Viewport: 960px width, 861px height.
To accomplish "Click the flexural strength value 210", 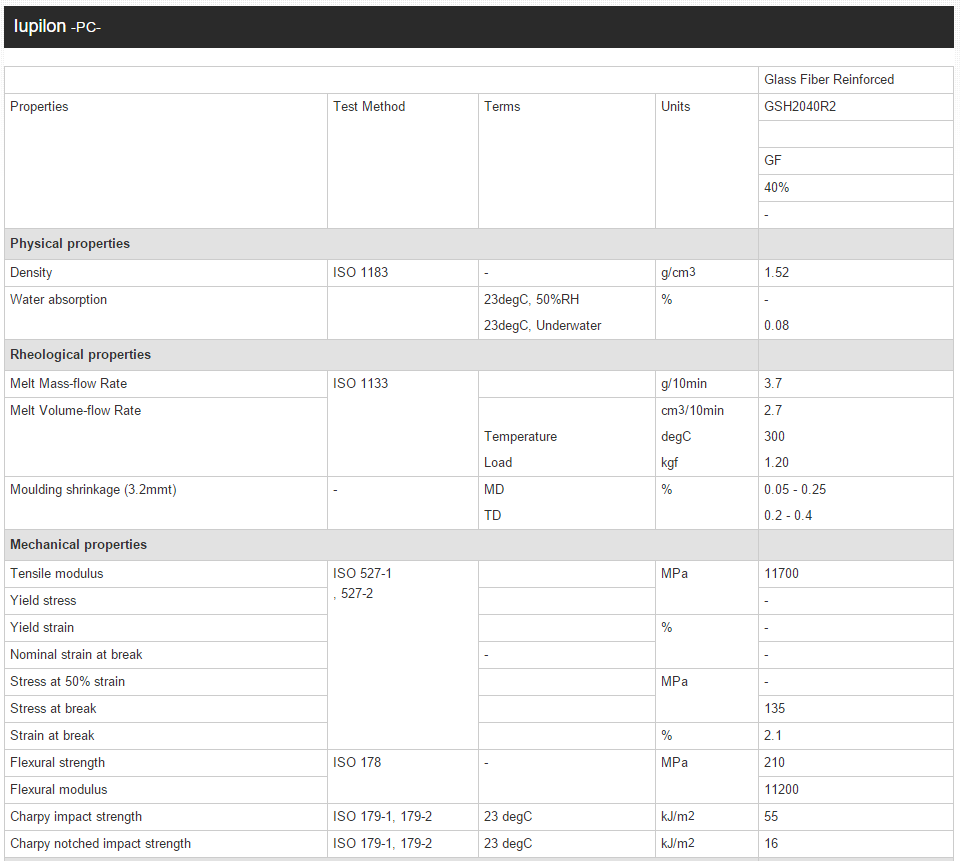I will tap(774, 762).
